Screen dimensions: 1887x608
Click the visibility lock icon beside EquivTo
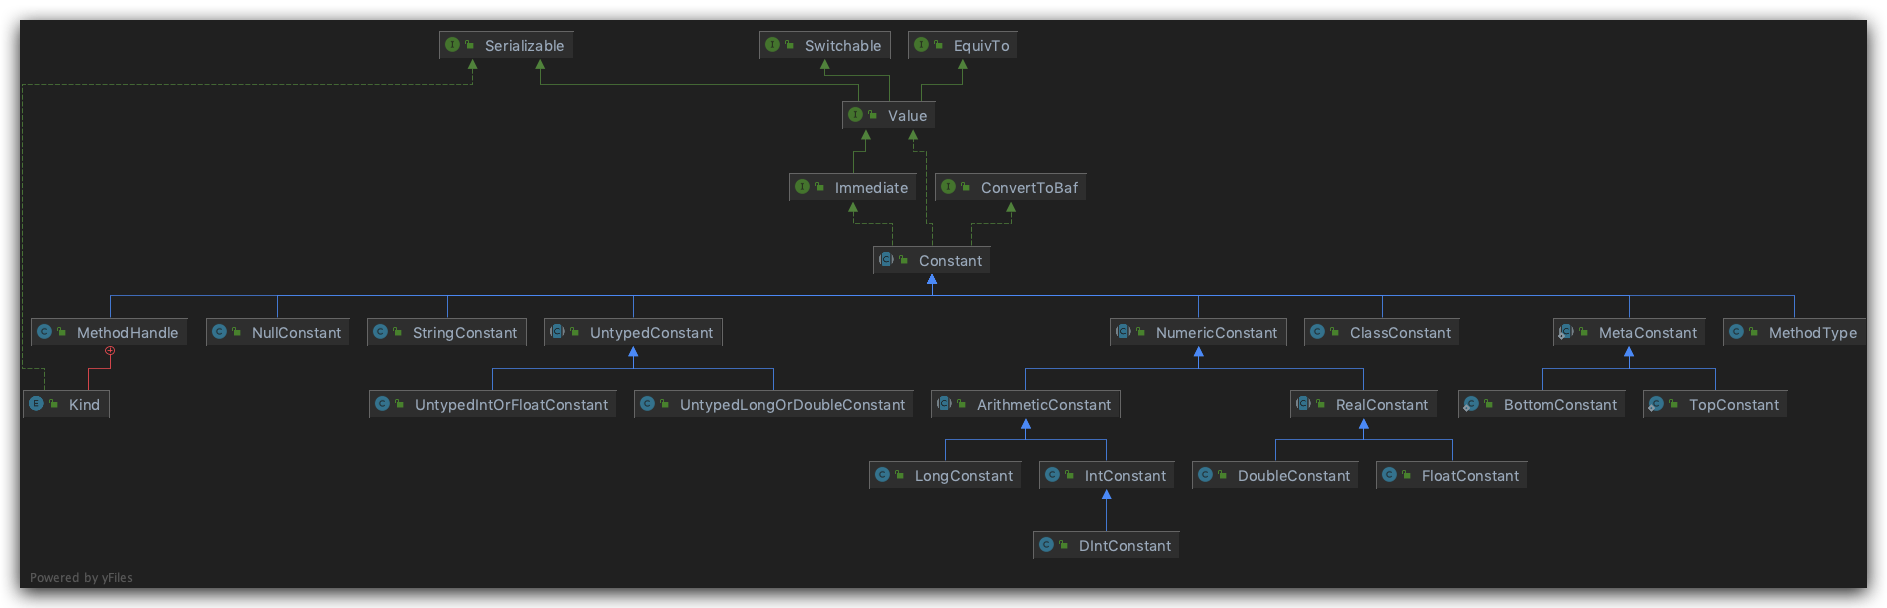[x=938, y=45]
